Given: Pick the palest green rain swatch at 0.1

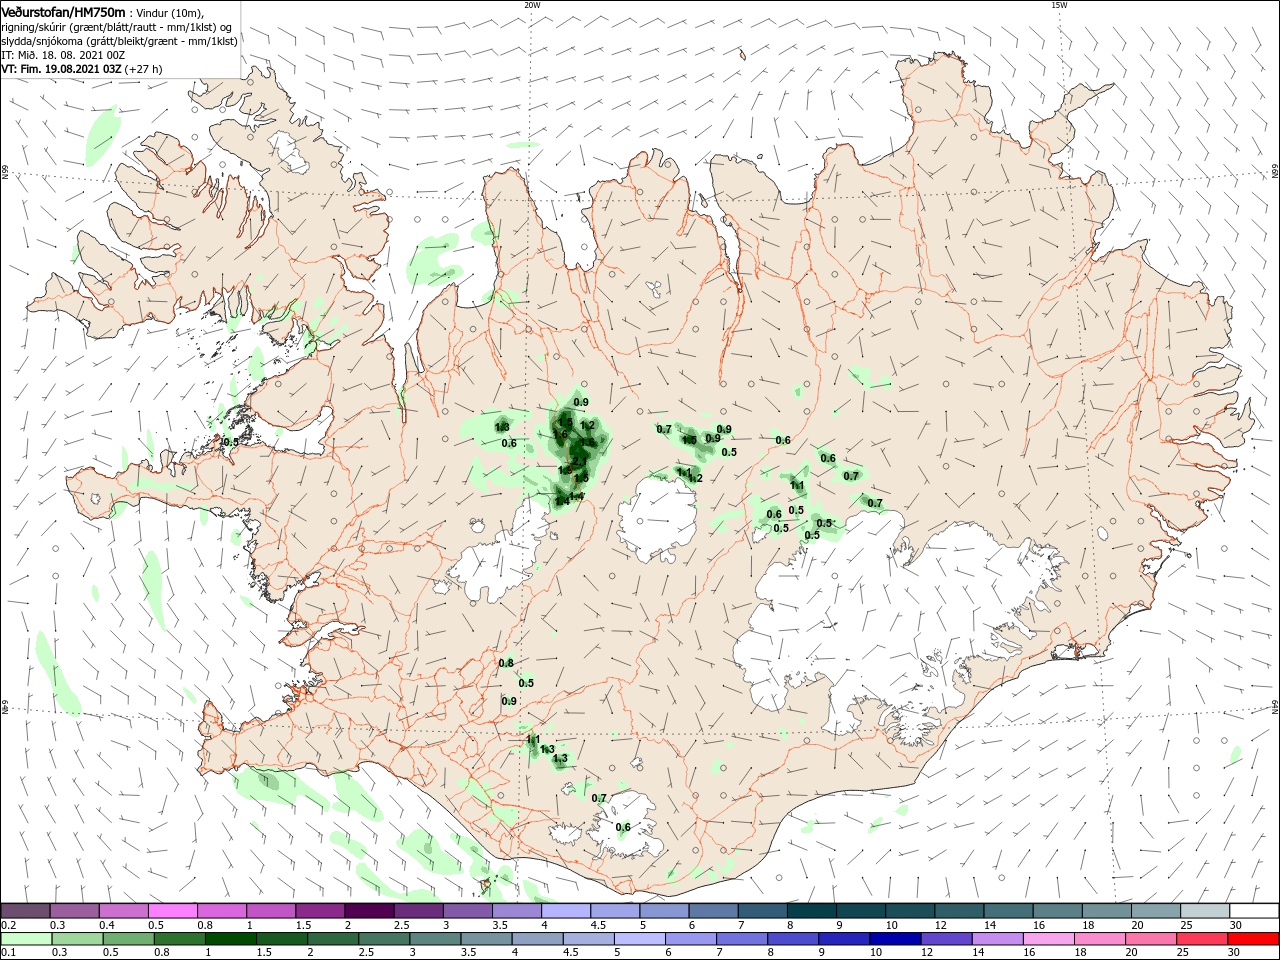Looking at the screenshot, I should pyautogui.click(x=27, y=939).
